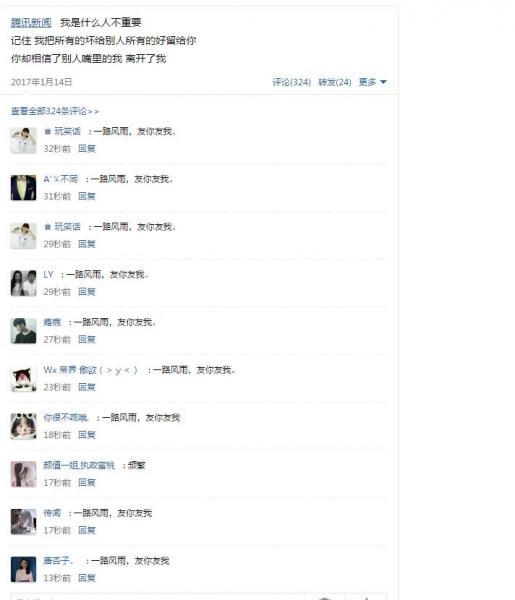Open avatar of first 玩笑话 commenter
Screen dimensions: 515x600
pyautogui.click(x=23, y=140)
